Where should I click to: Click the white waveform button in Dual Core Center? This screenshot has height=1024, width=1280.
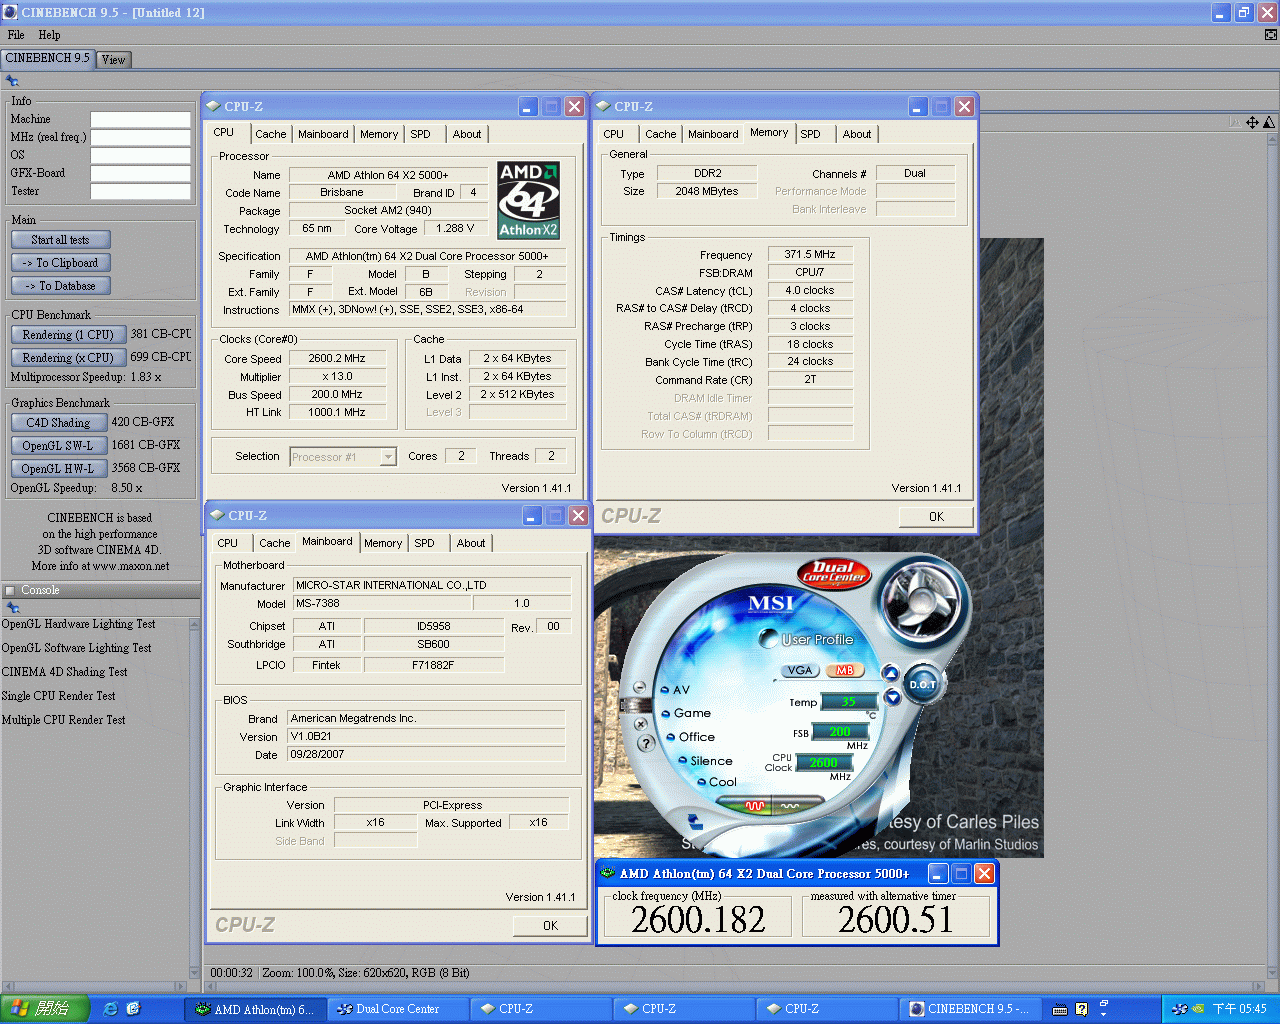790,805
